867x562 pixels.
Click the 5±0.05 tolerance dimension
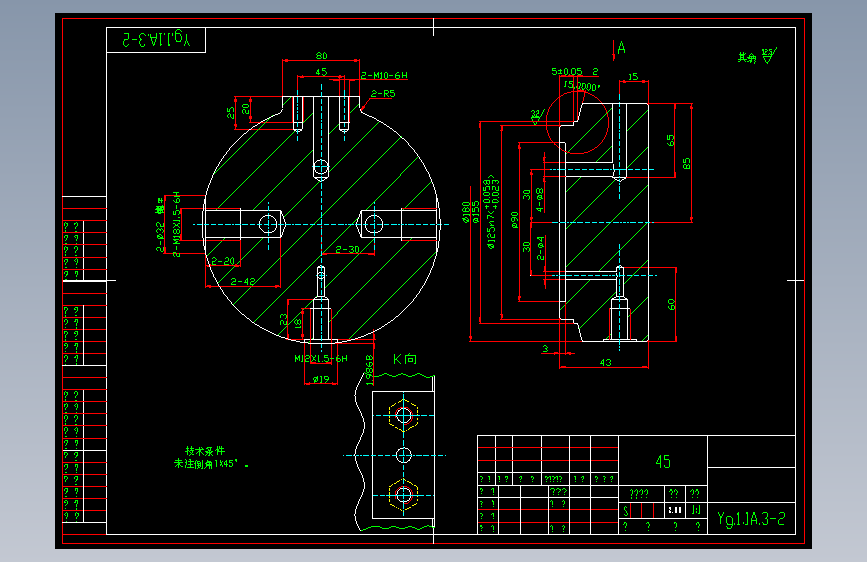pyautogui.click(x=567, y=71)
